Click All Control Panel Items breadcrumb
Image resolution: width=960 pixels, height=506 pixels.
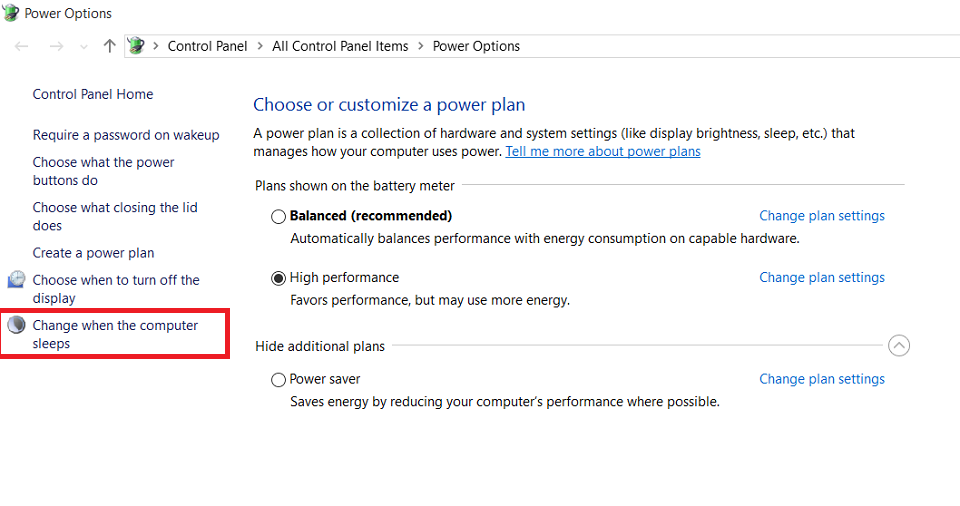(x=340, y=46)
